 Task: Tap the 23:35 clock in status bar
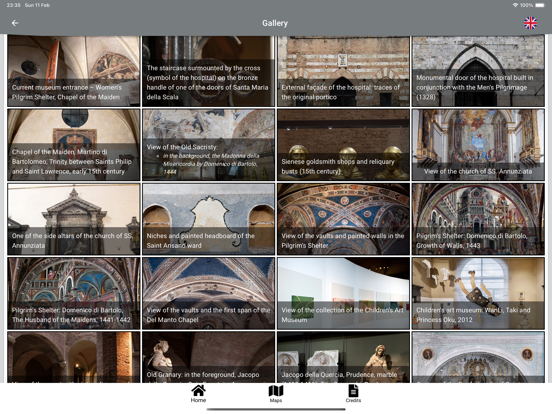tap(13, 5)
